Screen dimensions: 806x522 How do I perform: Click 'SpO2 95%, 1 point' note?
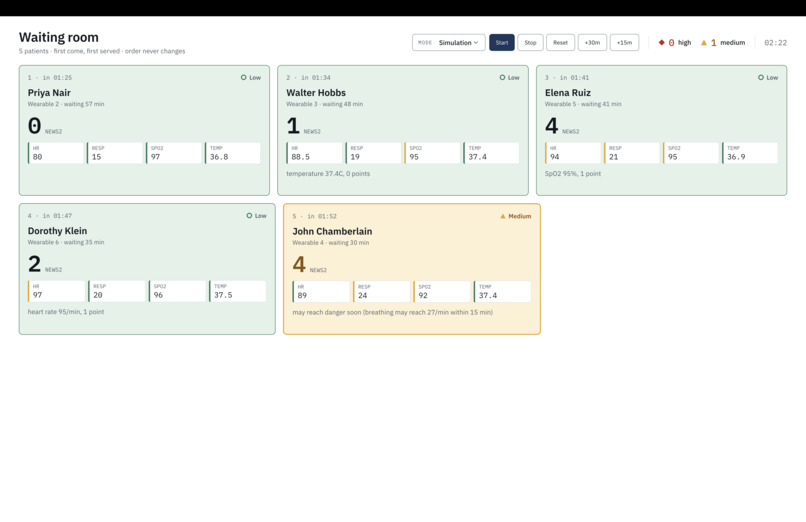(573, 174)
